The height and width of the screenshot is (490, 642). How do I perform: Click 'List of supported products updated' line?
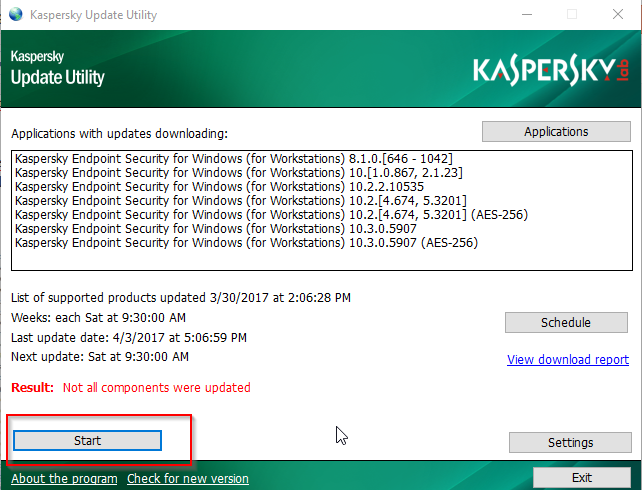181,297
